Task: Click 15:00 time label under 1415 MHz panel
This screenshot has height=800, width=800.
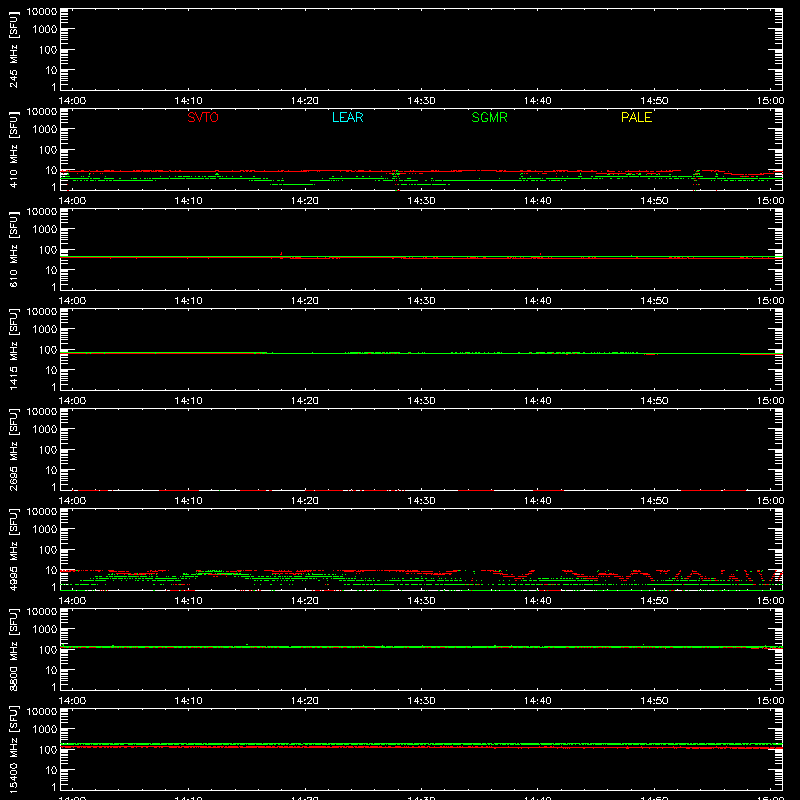Action: click(x=770, y=401)
